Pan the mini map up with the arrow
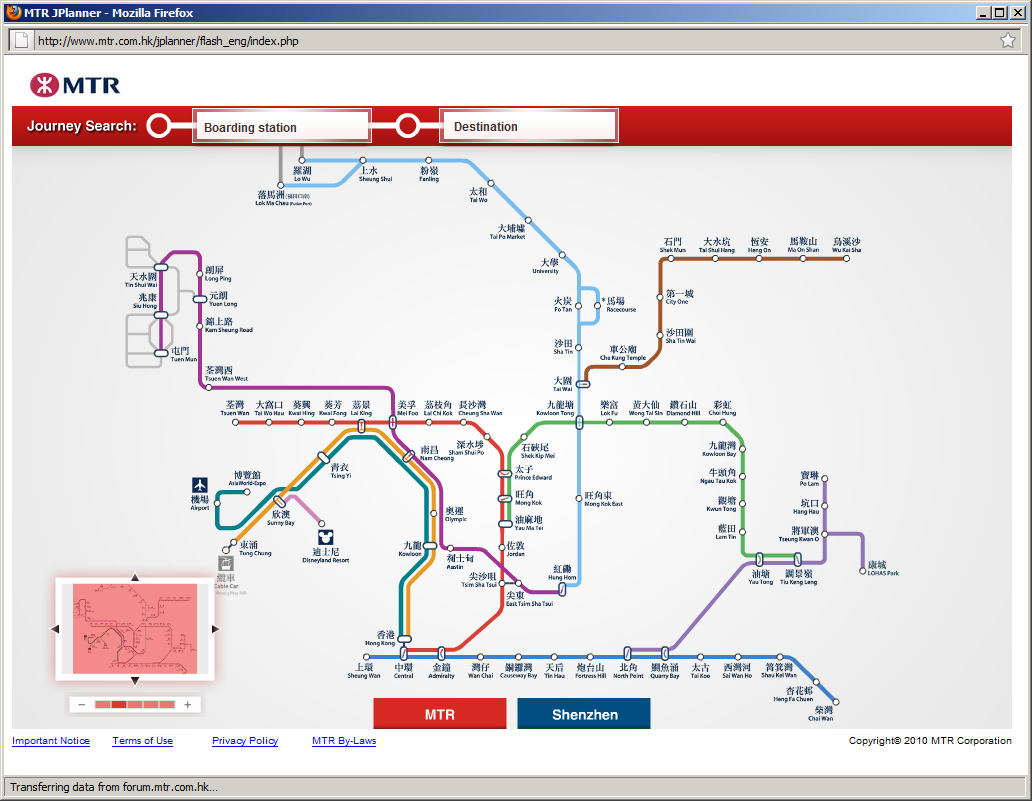The width and height of the screenshot is (1032, 801). click(135, 577)
